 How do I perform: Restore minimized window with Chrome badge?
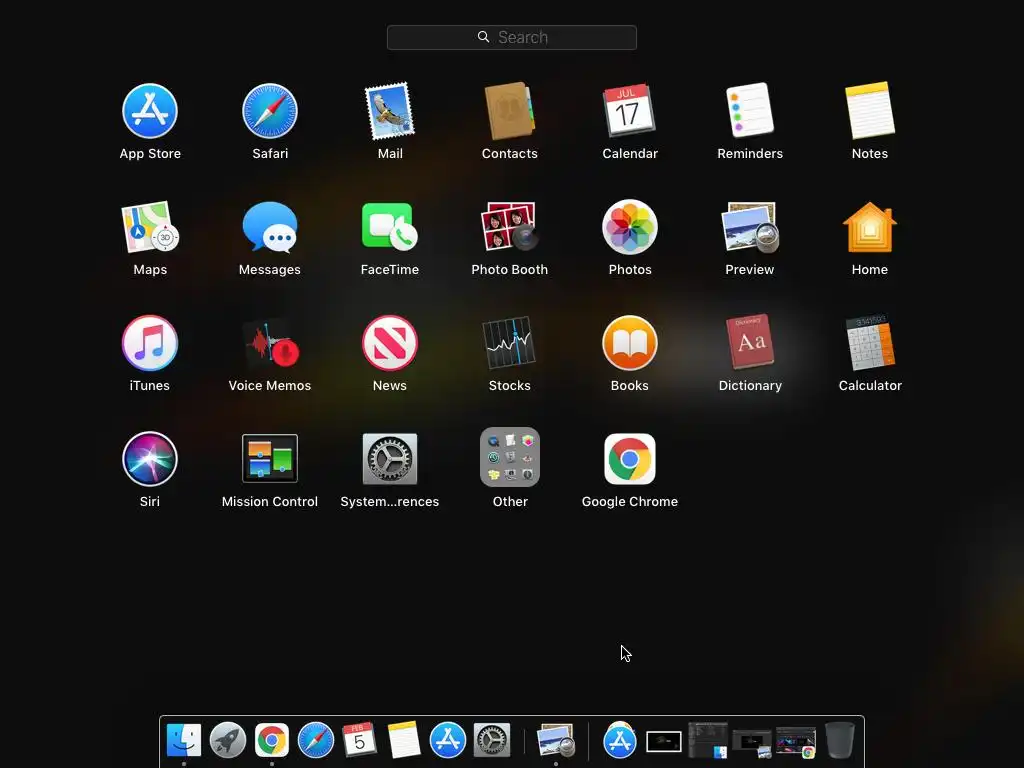tap(795, 742)
